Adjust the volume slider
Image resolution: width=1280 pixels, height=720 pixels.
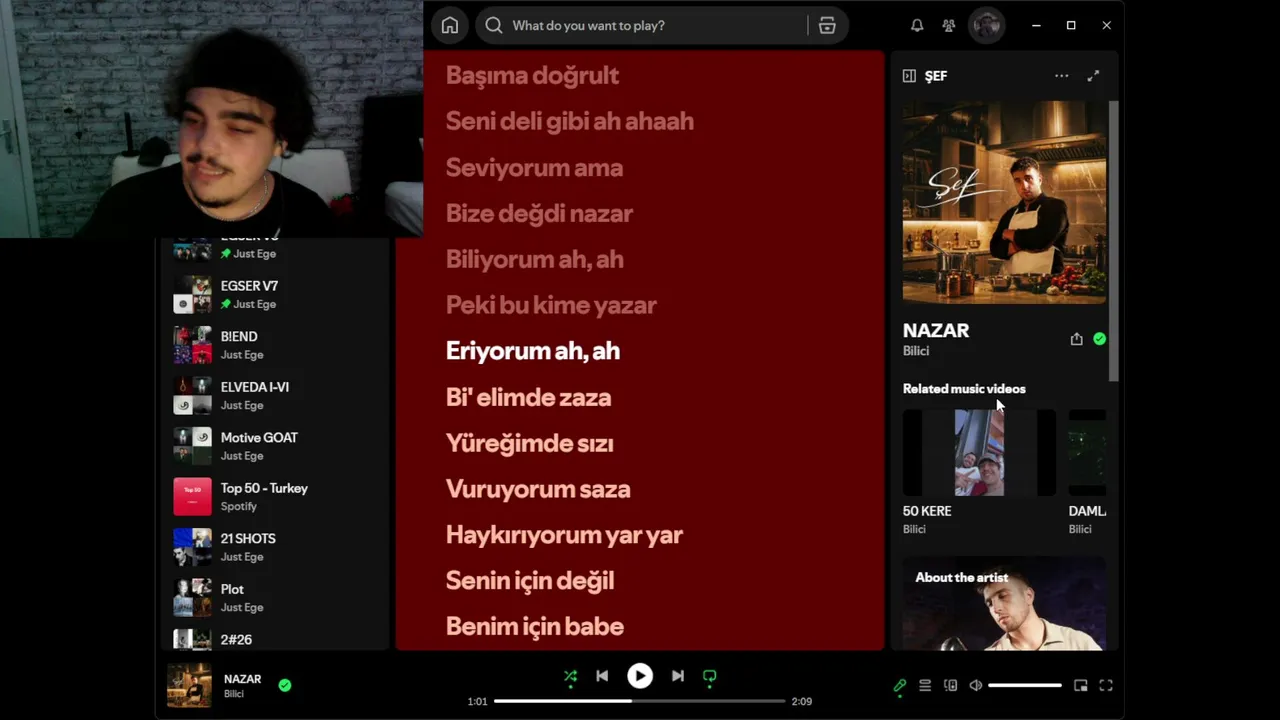(x=1025, y=686)
